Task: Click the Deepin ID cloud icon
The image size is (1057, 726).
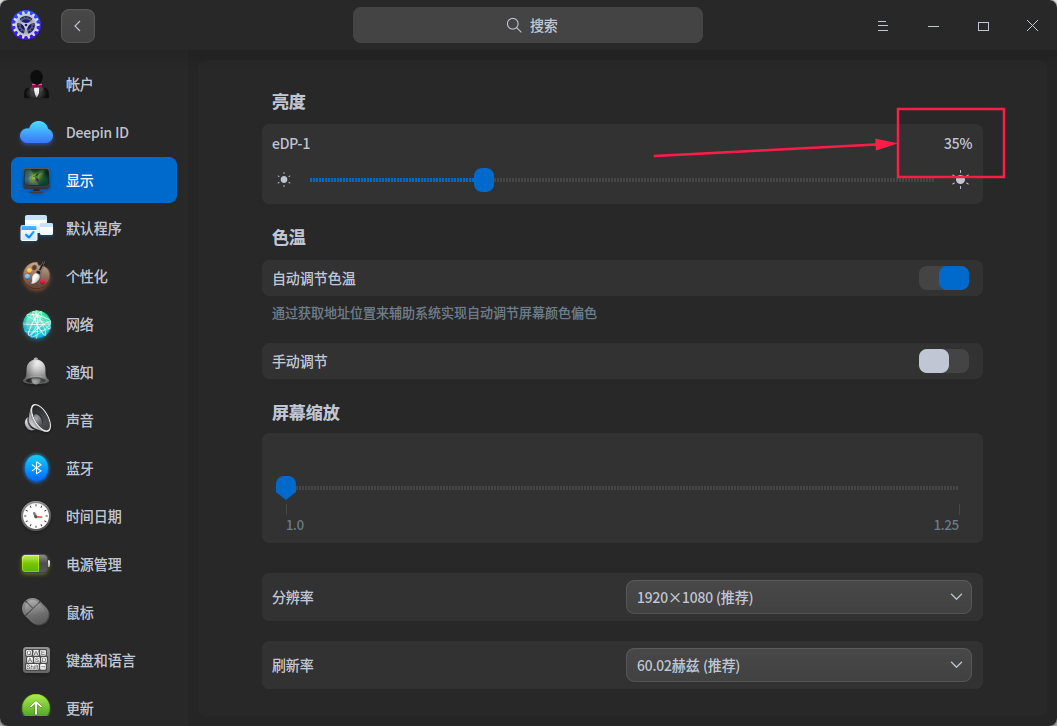Action: pyautogui.click(x=37, y=132)
